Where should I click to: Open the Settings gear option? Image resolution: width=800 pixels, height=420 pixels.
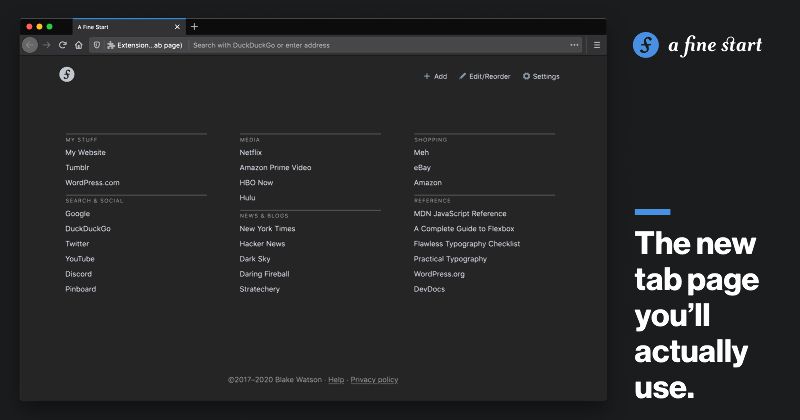[x=541, y=76]
